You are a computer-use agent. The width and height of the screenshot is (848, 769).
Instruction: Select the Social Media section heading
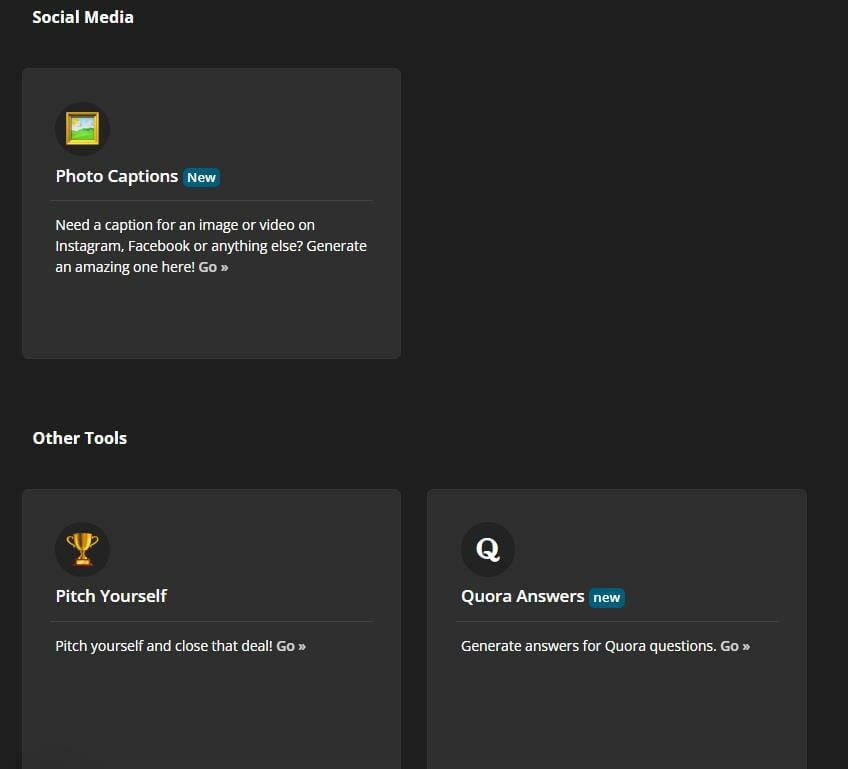pos(83,17)
